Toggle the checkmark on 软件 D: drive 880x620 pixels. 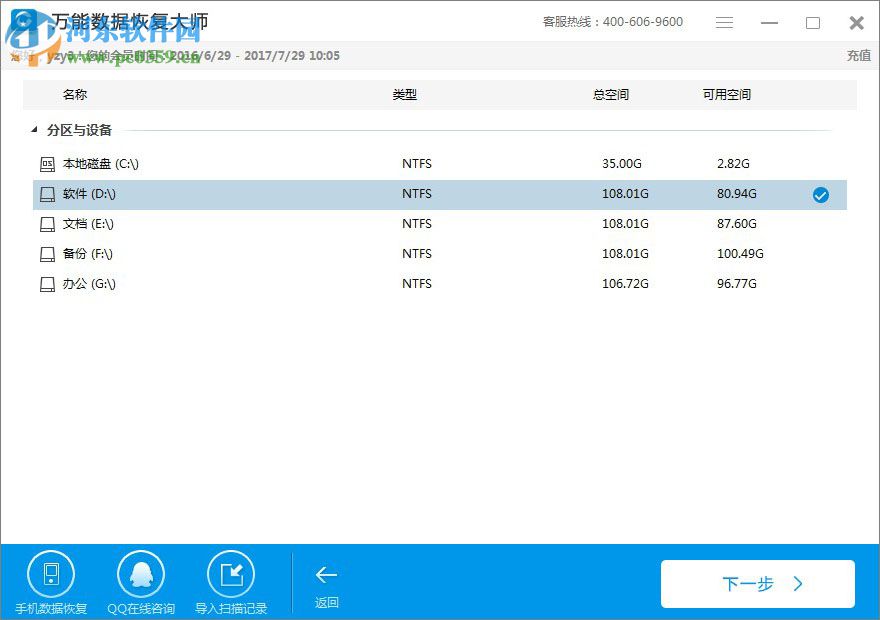point(821,195)
